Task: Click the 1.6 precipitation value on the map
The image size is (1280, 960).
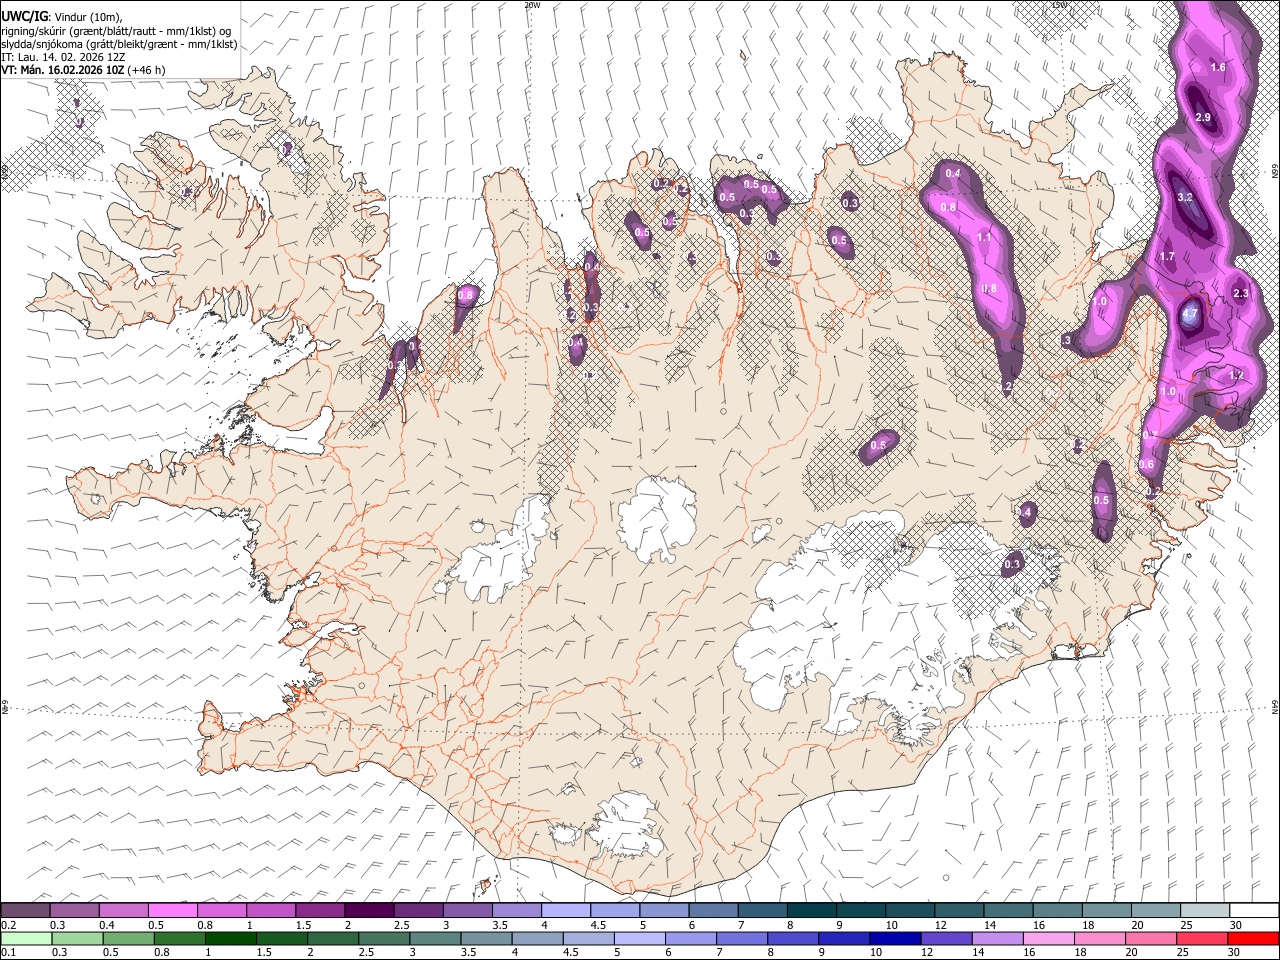Action: tap(1218, 68)
